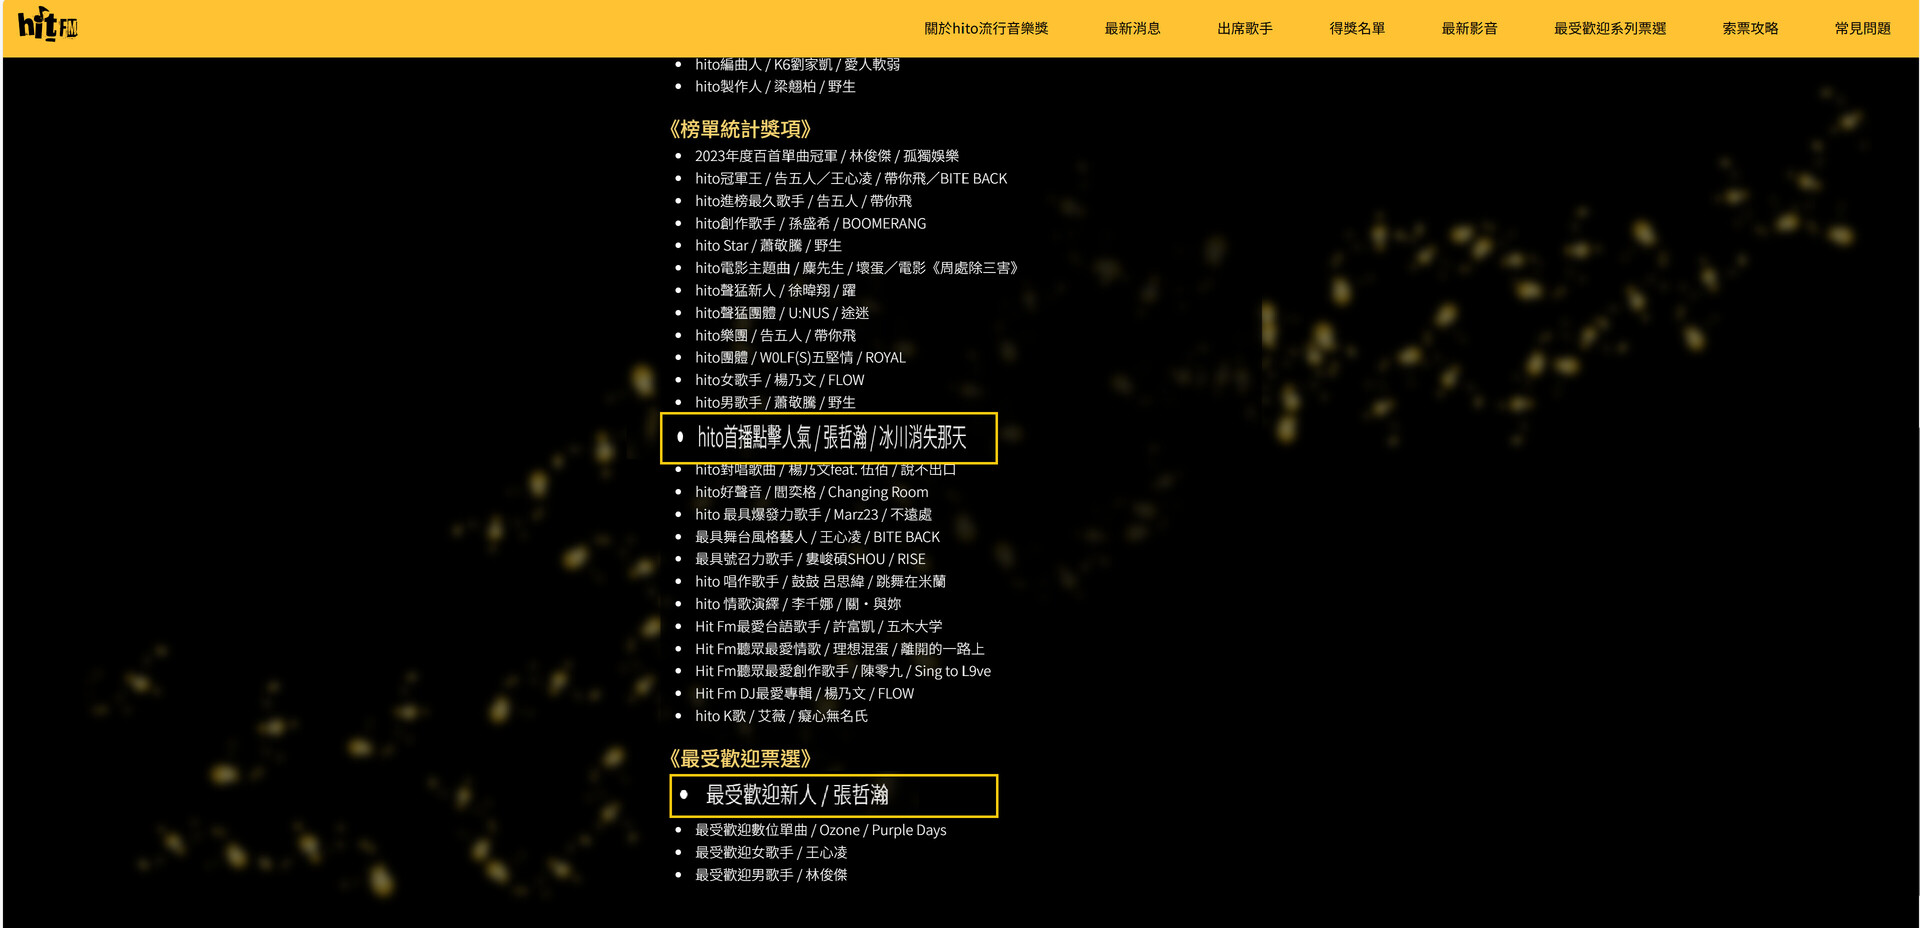Viewport: 1920px width, 928px height.
Task: Click the 2023年度百首單曲冠軍 list item
Action: click(827, 155)
